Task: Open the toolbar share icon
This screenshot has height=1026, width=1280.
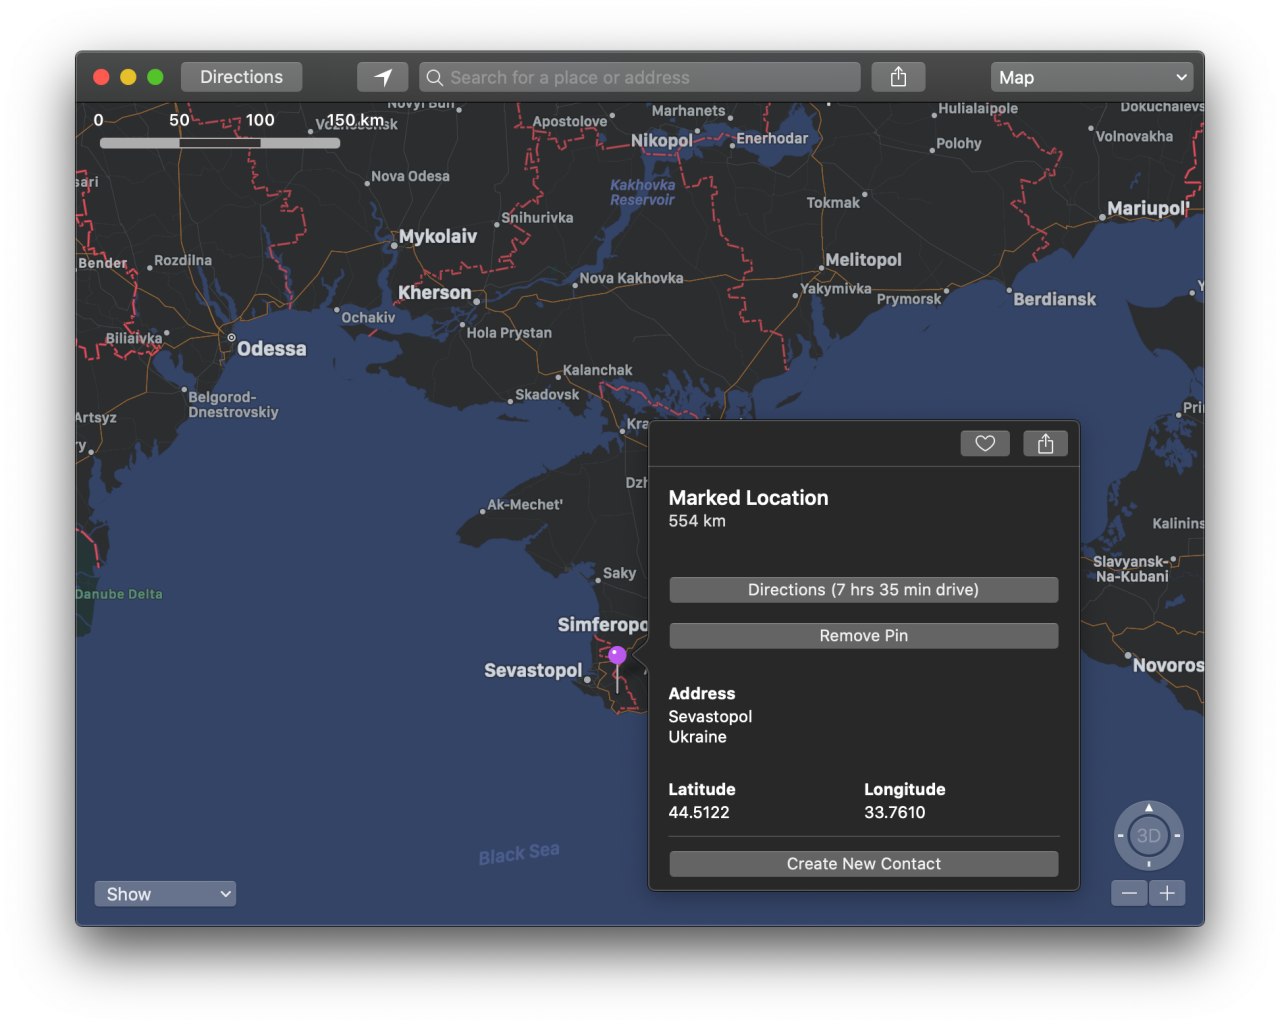Action: [898, 77]
